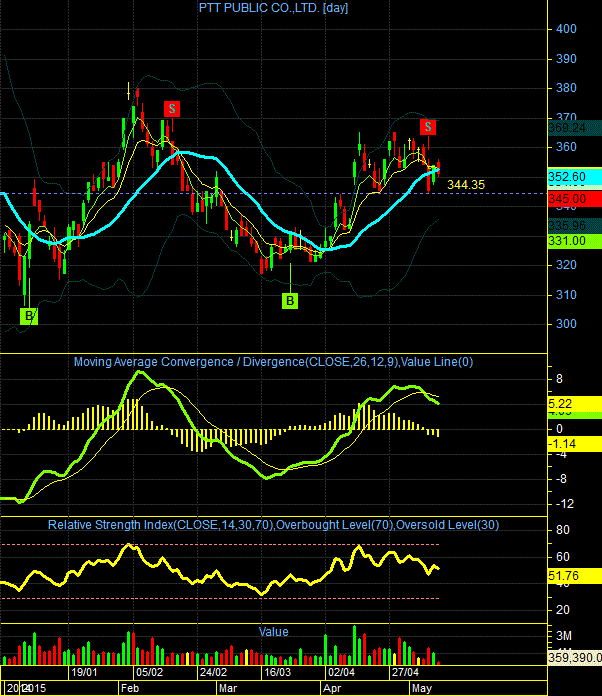Click the 400 price axis value
Screen dimensions: 602x696
click(x=566, y=29)
